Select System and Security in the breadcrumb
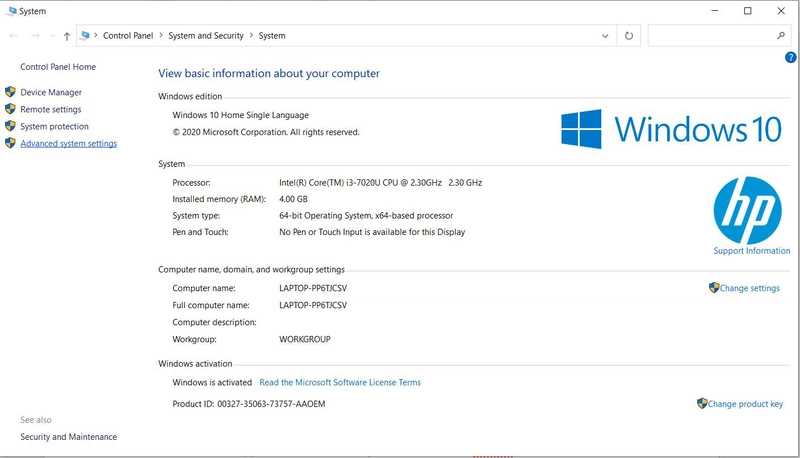Viewport: 800px width, 458px height. click(206, 36)
